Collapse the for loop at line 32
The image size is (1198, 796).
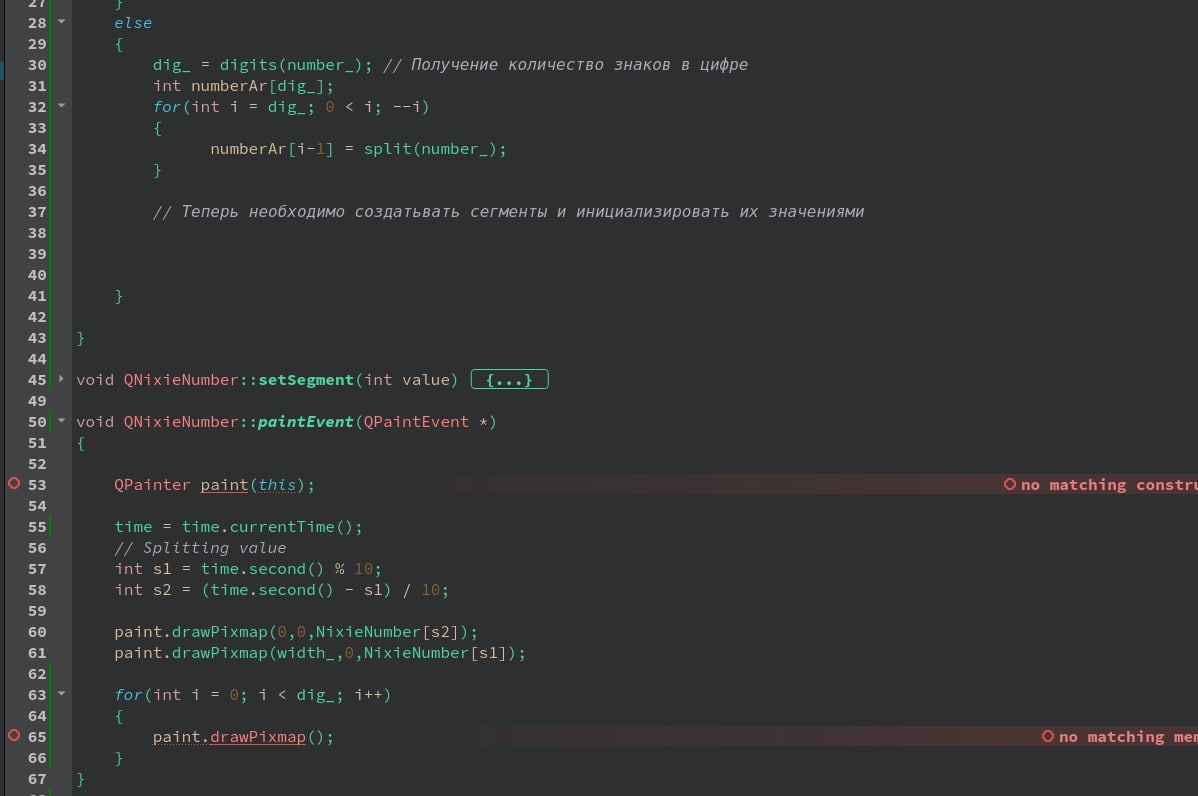coord(62,105)
